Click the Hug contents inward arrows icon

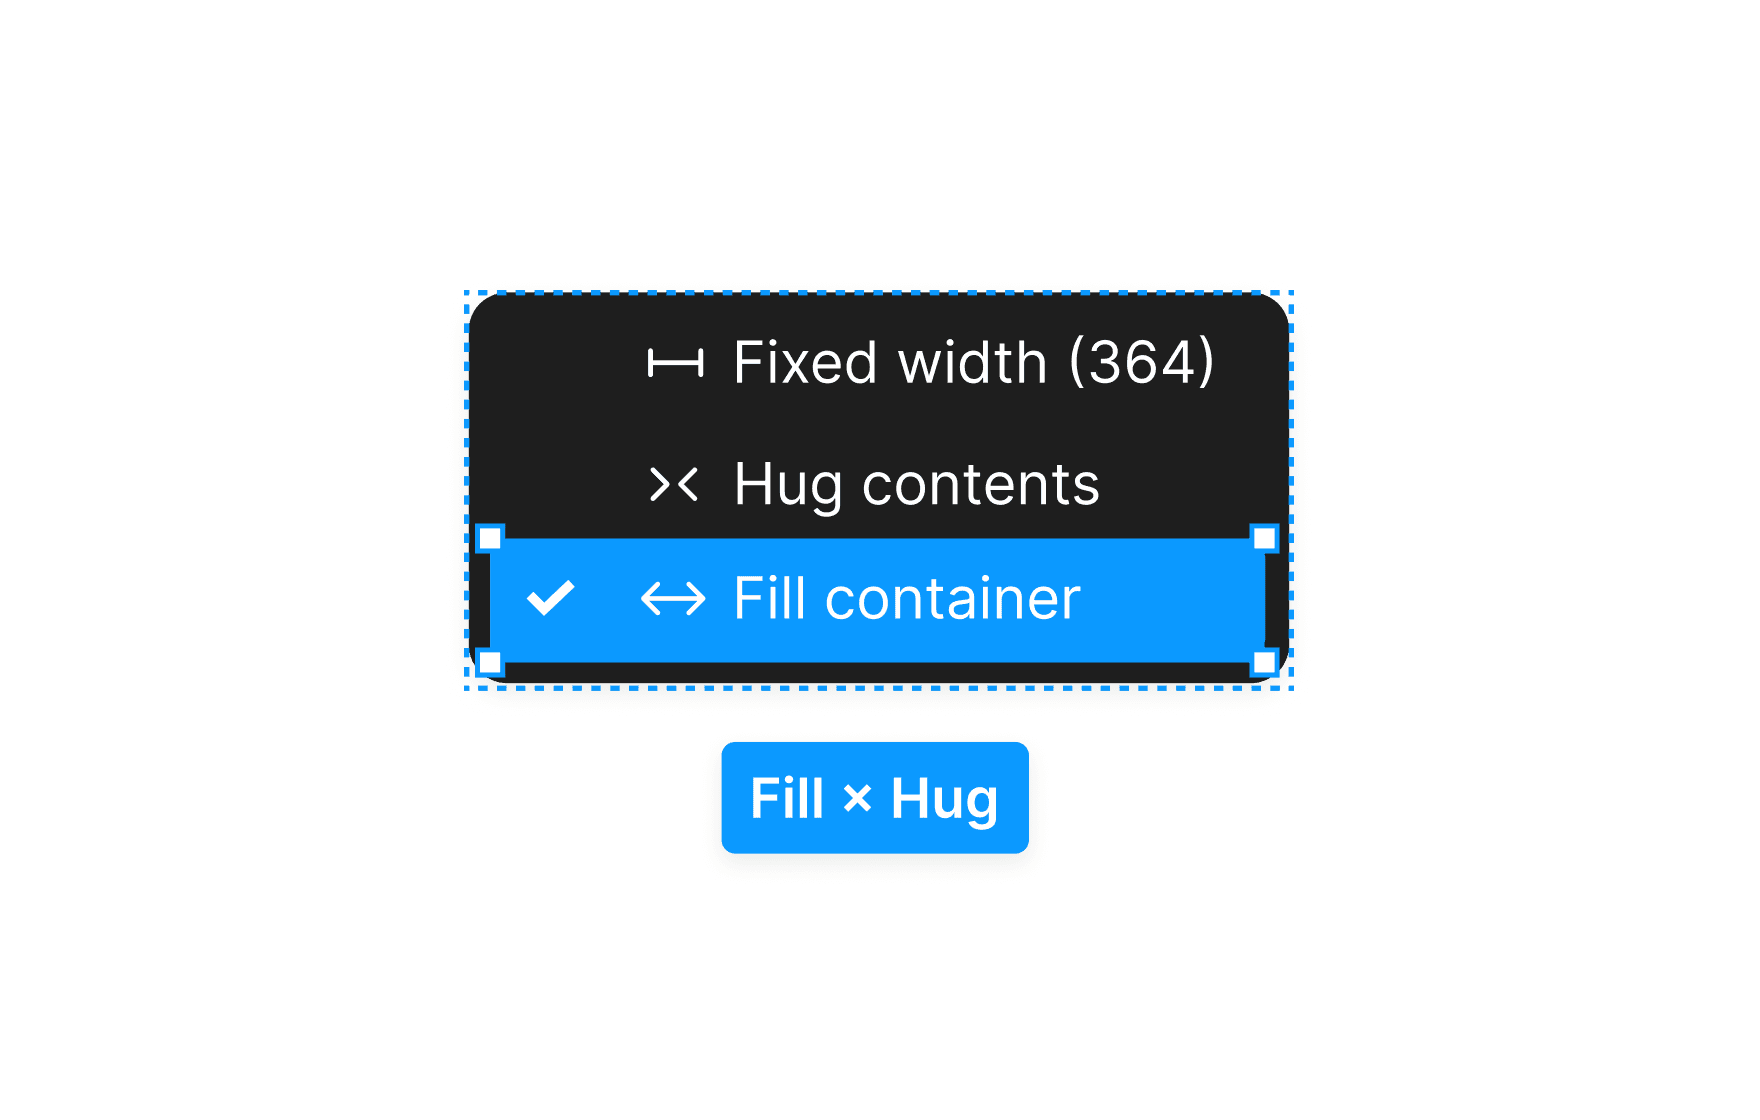click(674, 485)
